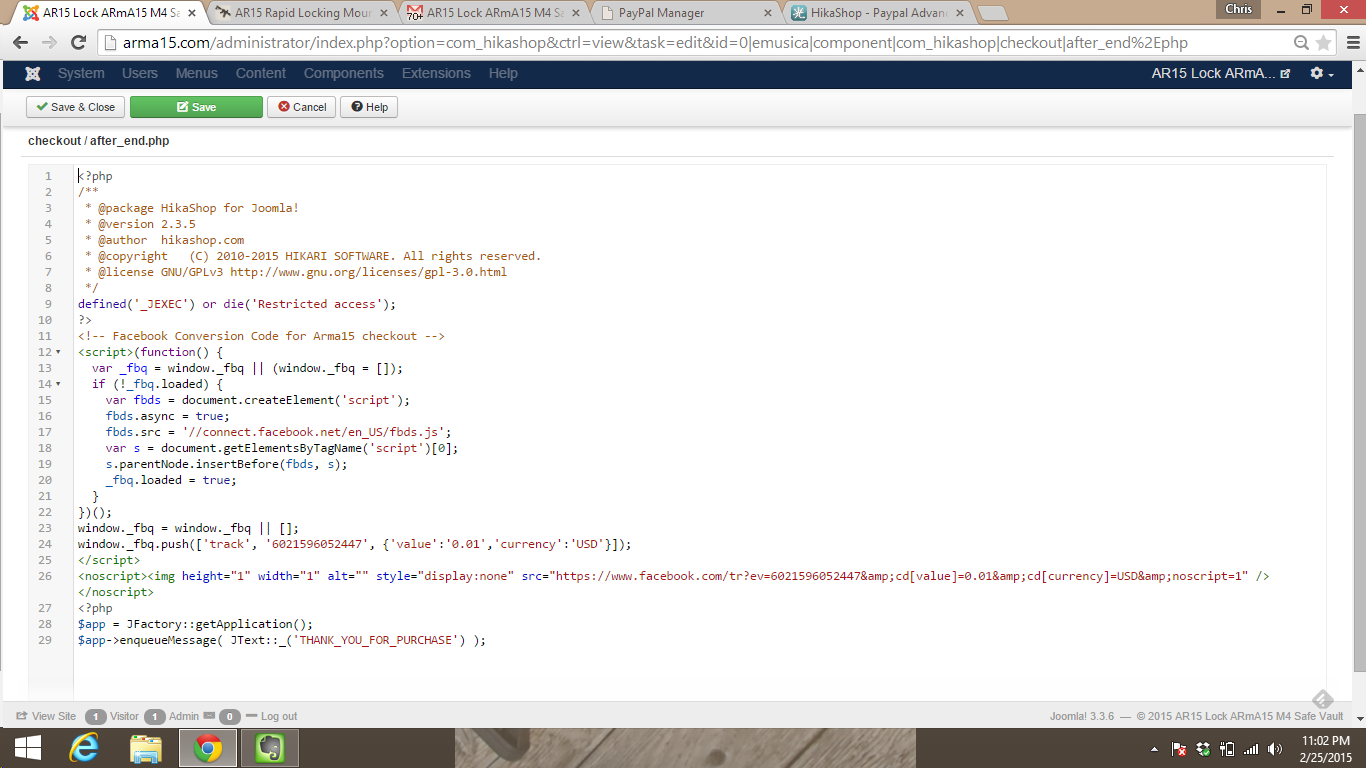Open the gear settings dropdown
Screen dimensions: 1366x768
tap(1322, 74)
